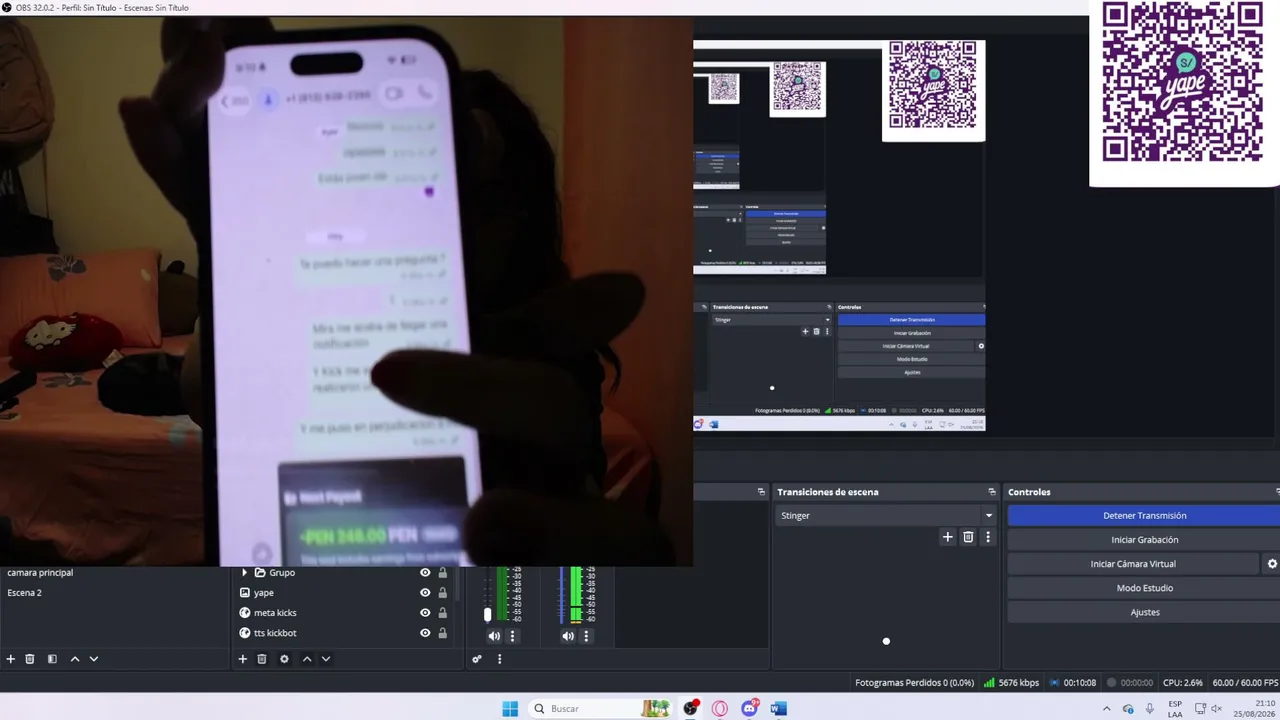This screenshot has height=720, width=1280.
Task: Open options menu for first audio channel
Action: 513,636
